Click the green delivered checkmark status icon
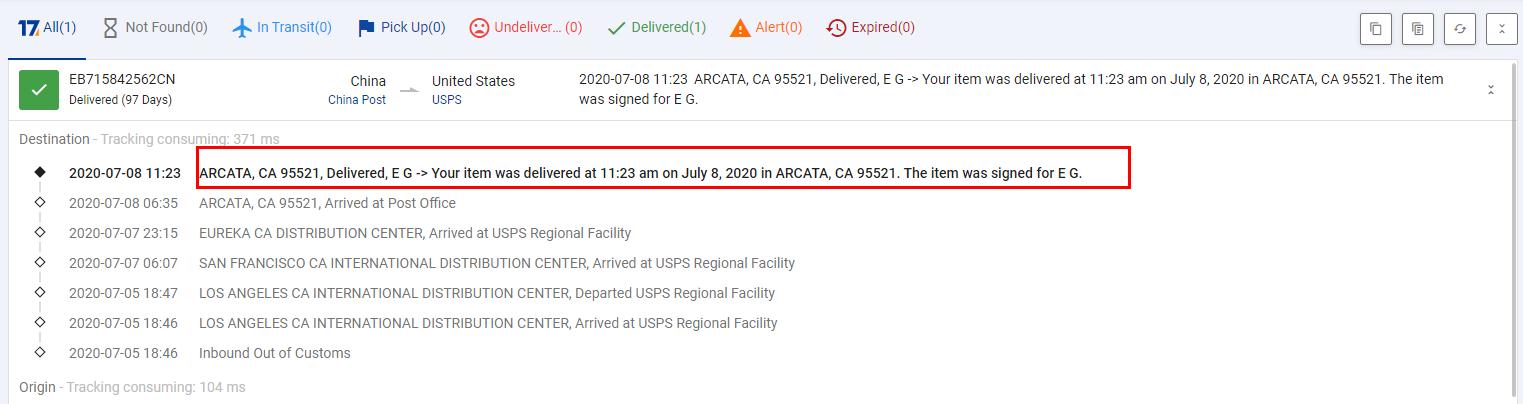 tap(39, 90)
